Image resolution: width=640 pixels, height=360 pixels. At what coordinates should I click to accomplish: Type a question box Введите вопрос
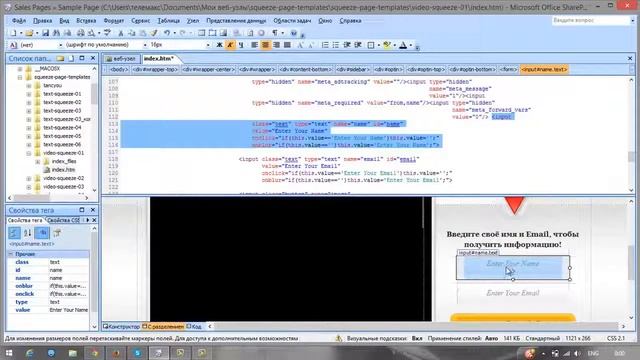click(x=591, y=20)
